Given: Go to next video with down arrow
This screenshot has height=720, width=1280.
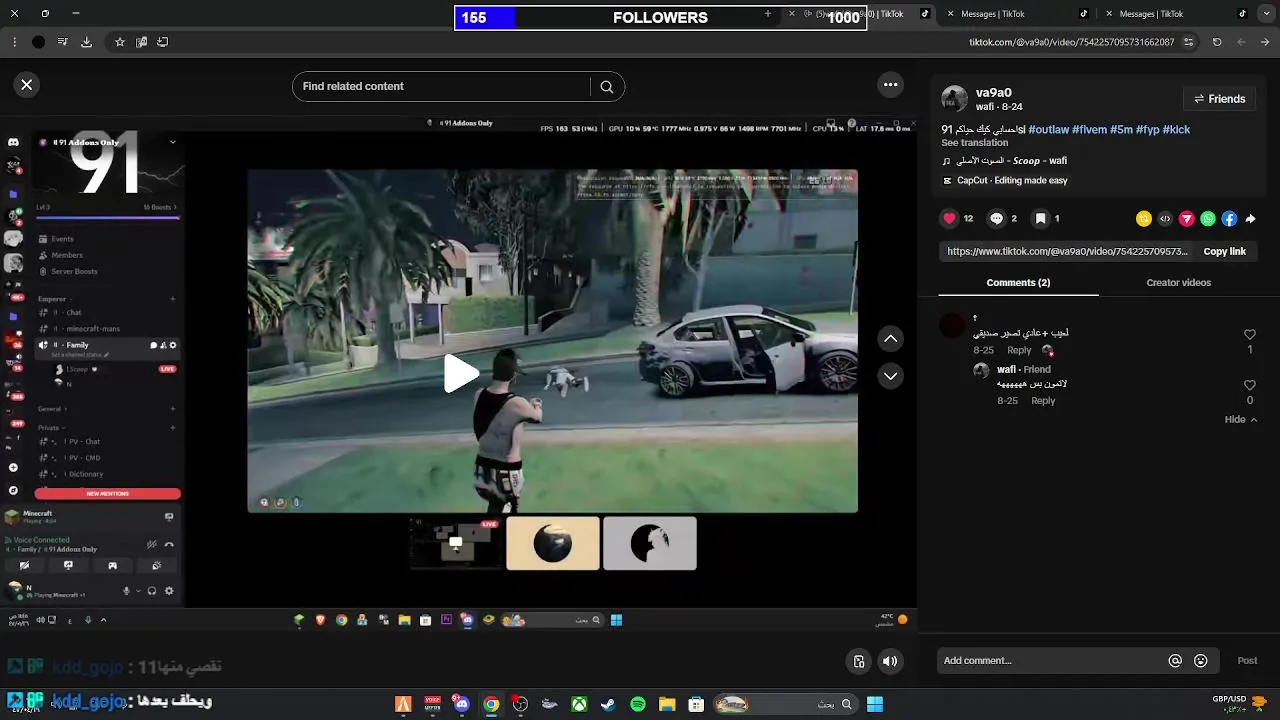Looking at the screenshot, I should (x=890, y=376).
